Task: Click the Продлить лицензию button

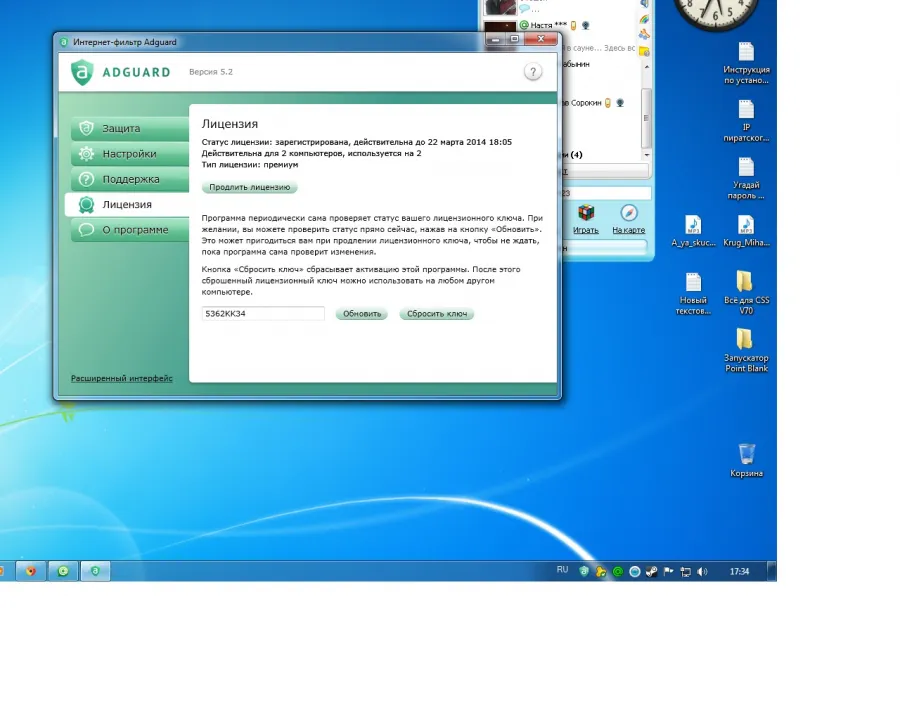Action: [250, 187]
